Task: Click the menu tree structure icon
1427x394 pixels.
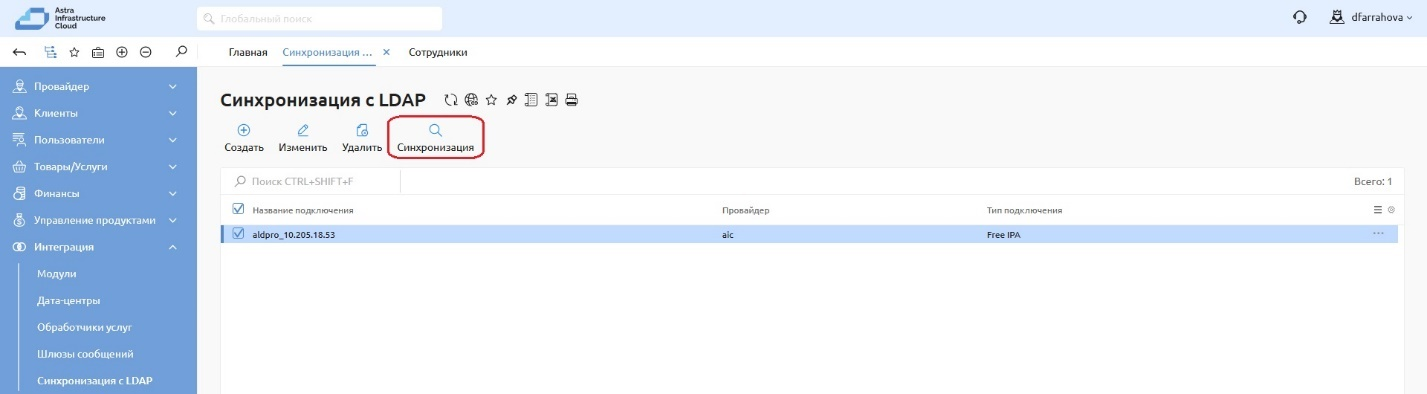Action: click(50, 52)
